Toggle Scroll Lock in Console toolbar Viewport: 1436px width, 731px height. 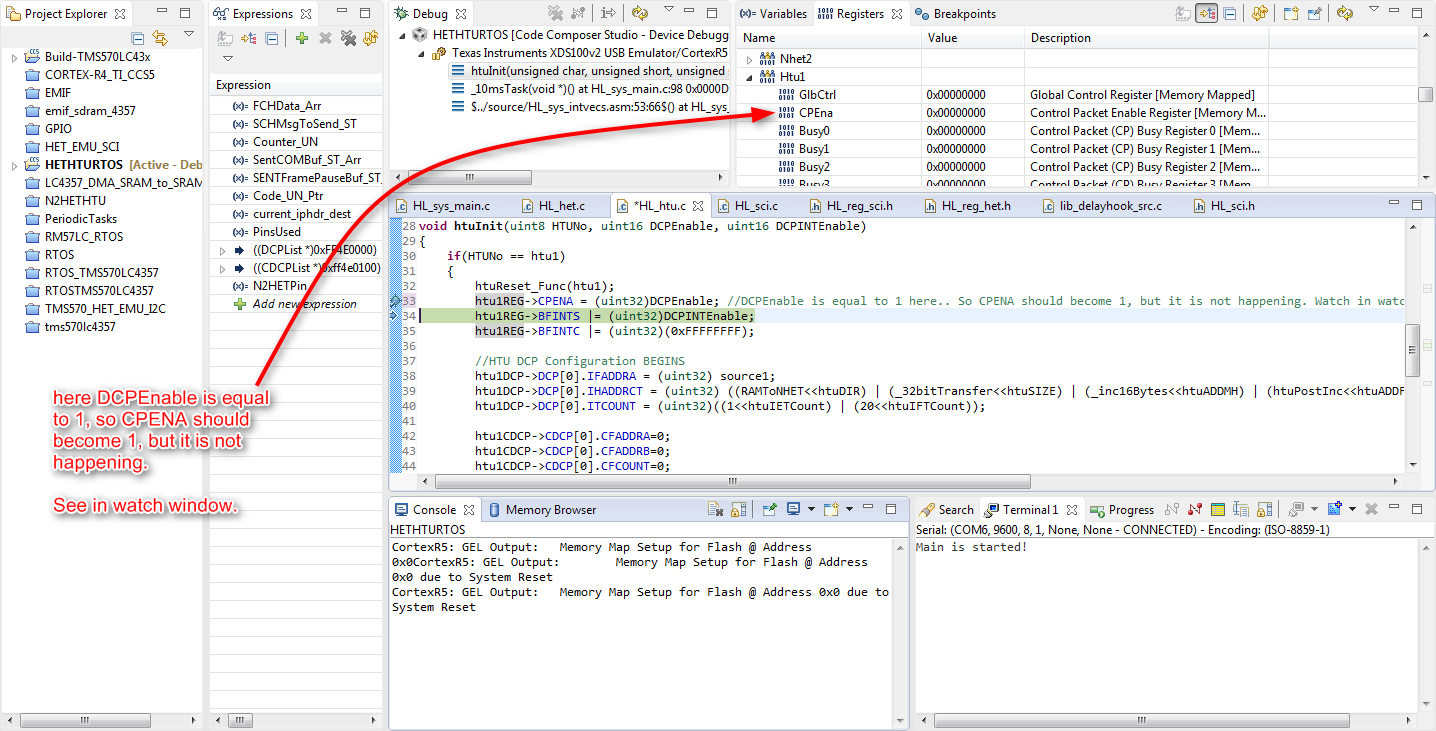pyautogui.click(x=739, y=509)
